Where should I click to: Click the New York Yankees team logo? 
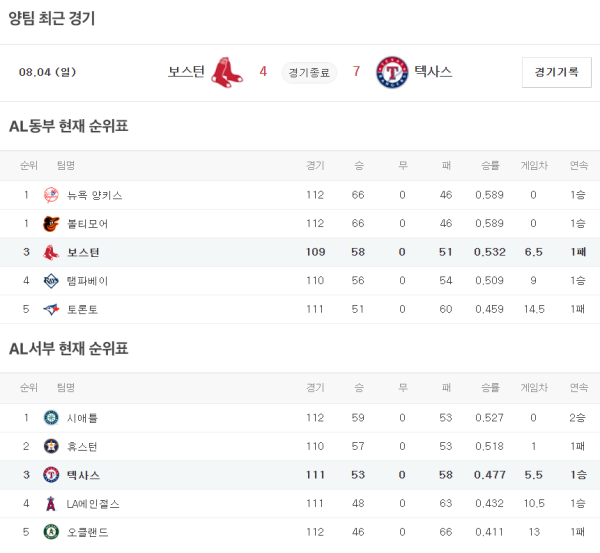51,195
